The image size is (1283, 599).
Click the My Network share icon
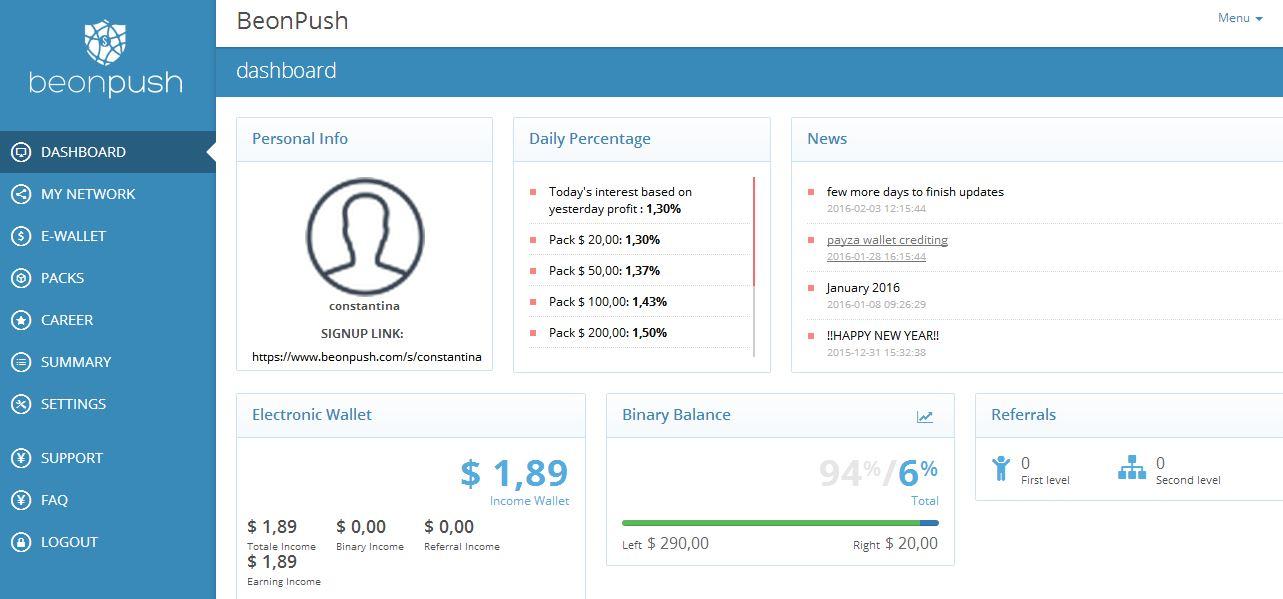21,194
